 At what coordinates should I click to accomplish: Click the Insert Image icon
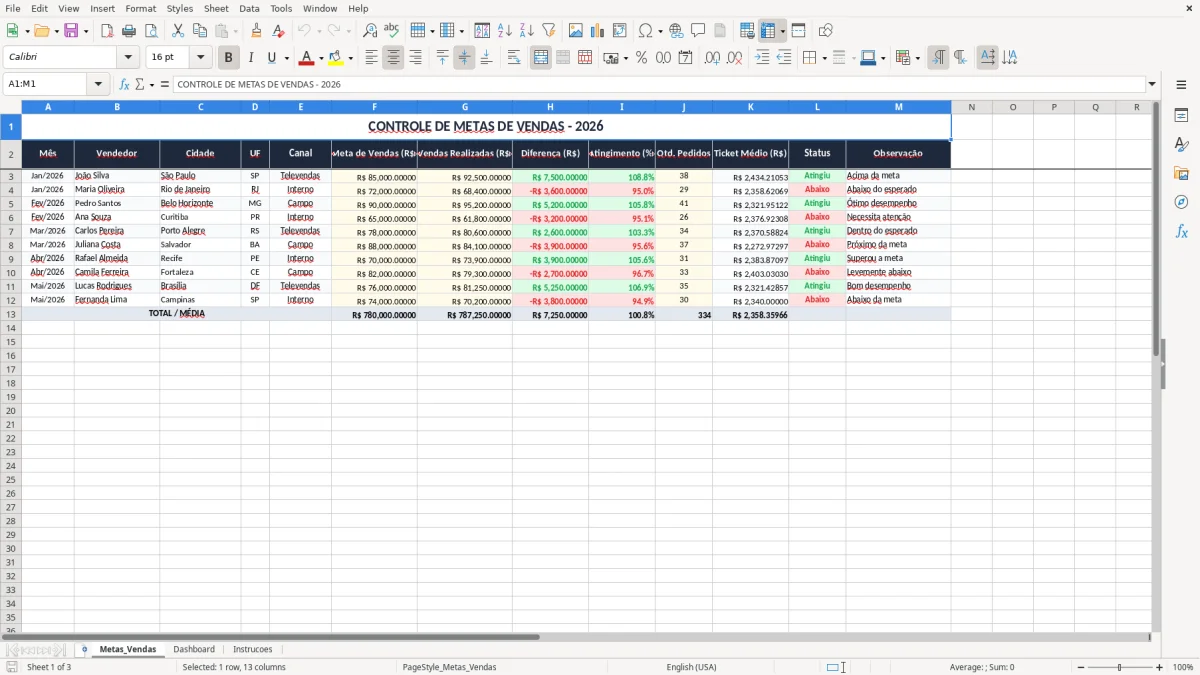tap(576, 31)
